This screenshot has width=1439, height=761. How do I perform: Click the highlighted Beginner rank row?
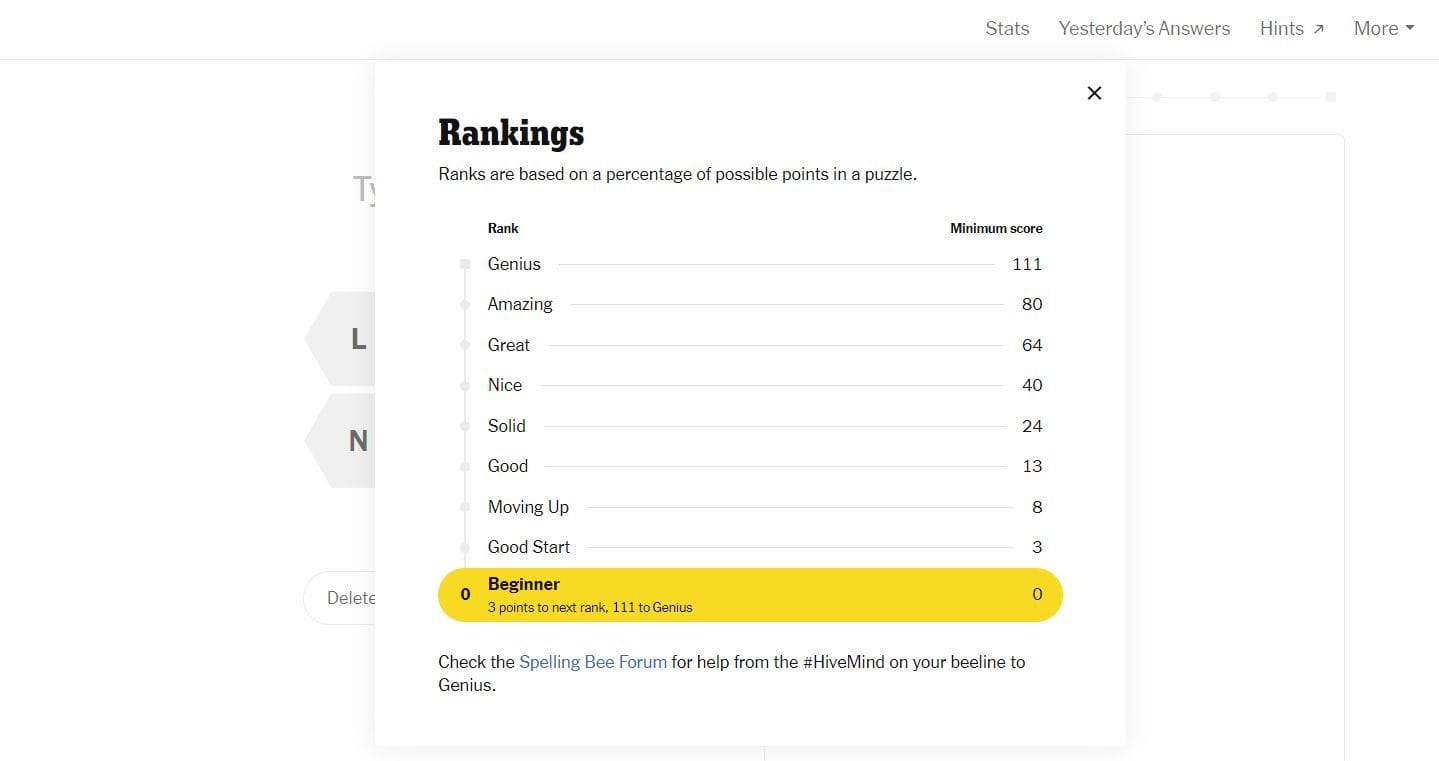tap(749, 594)
